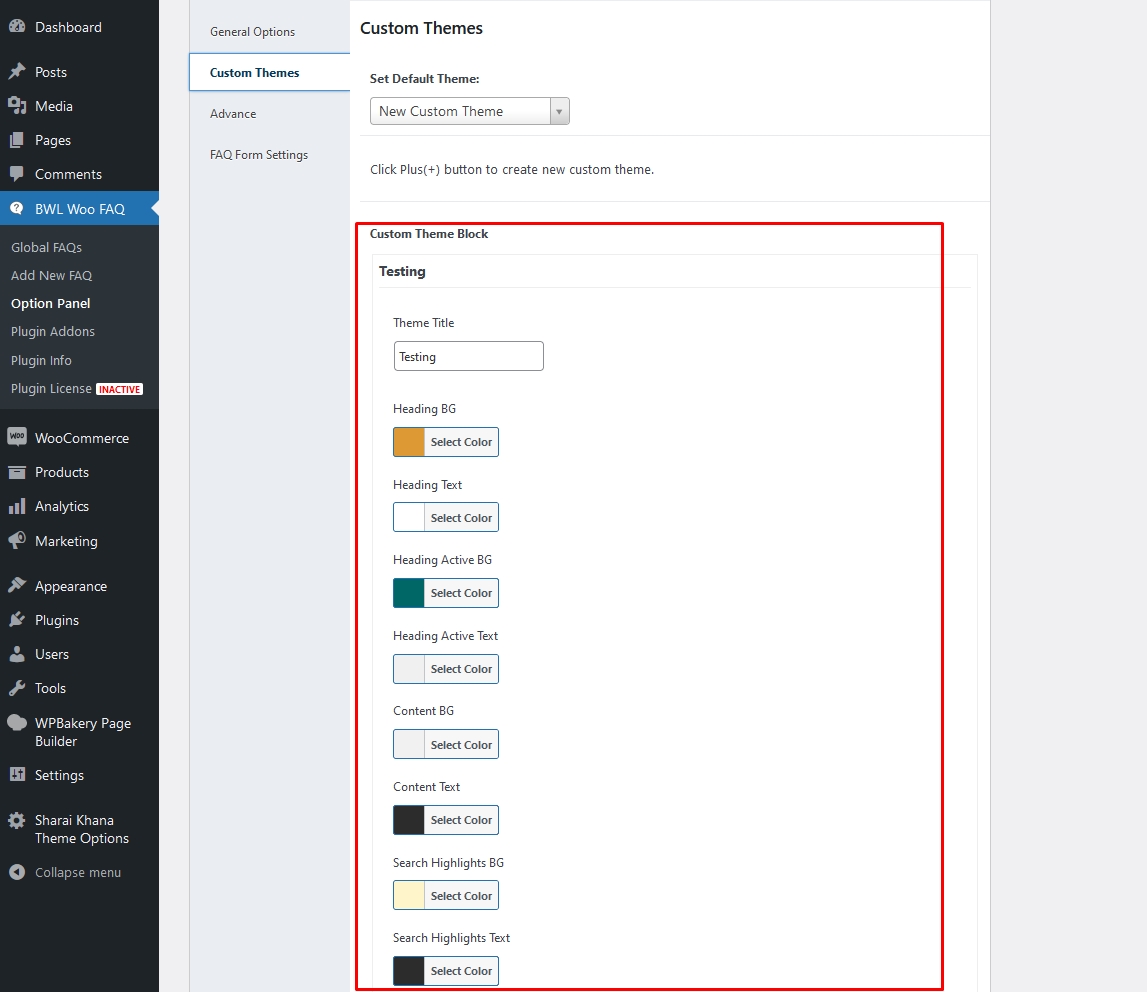The height and width of the screenshot is (992, 1147).
Task: Open Select Color for Heading BG
Action: 460,441
